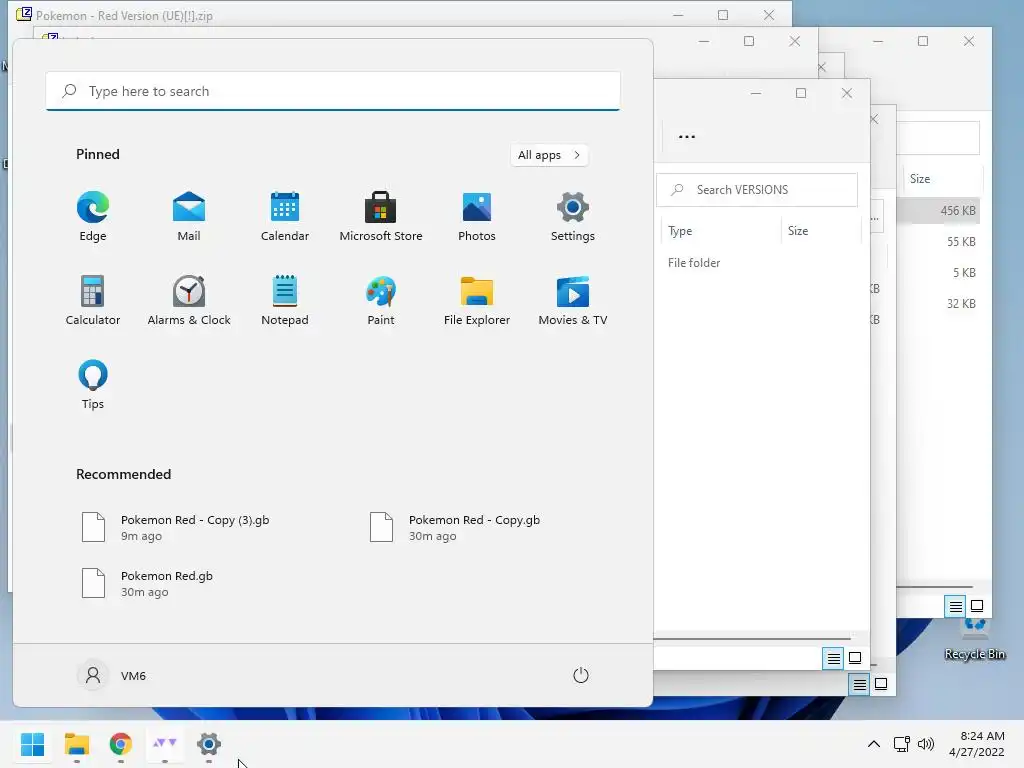Click the Windows Start button on taskbar
This screenshot has height=768, width=1024.
32,744
